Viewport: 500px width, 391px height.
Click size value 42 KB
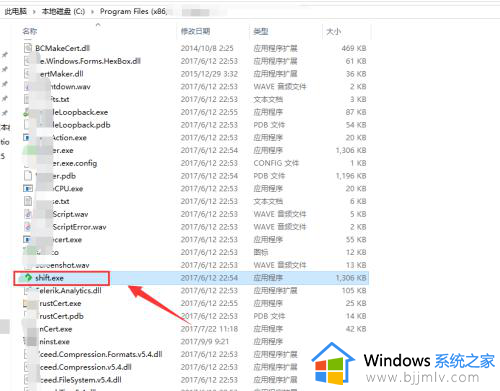point(356,329)
